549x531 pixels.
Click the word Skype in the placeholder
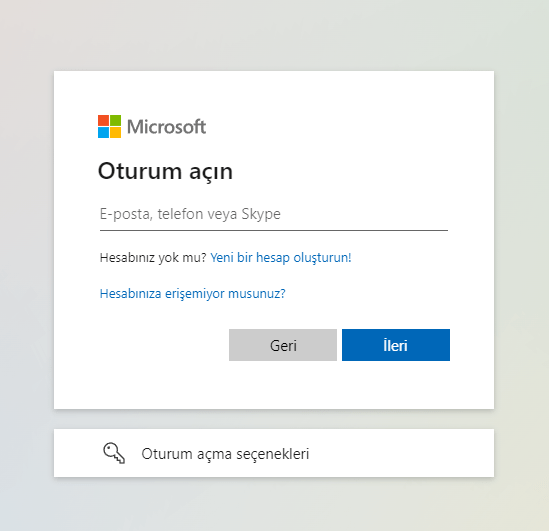pyautogui.click(x=261, y=214)
